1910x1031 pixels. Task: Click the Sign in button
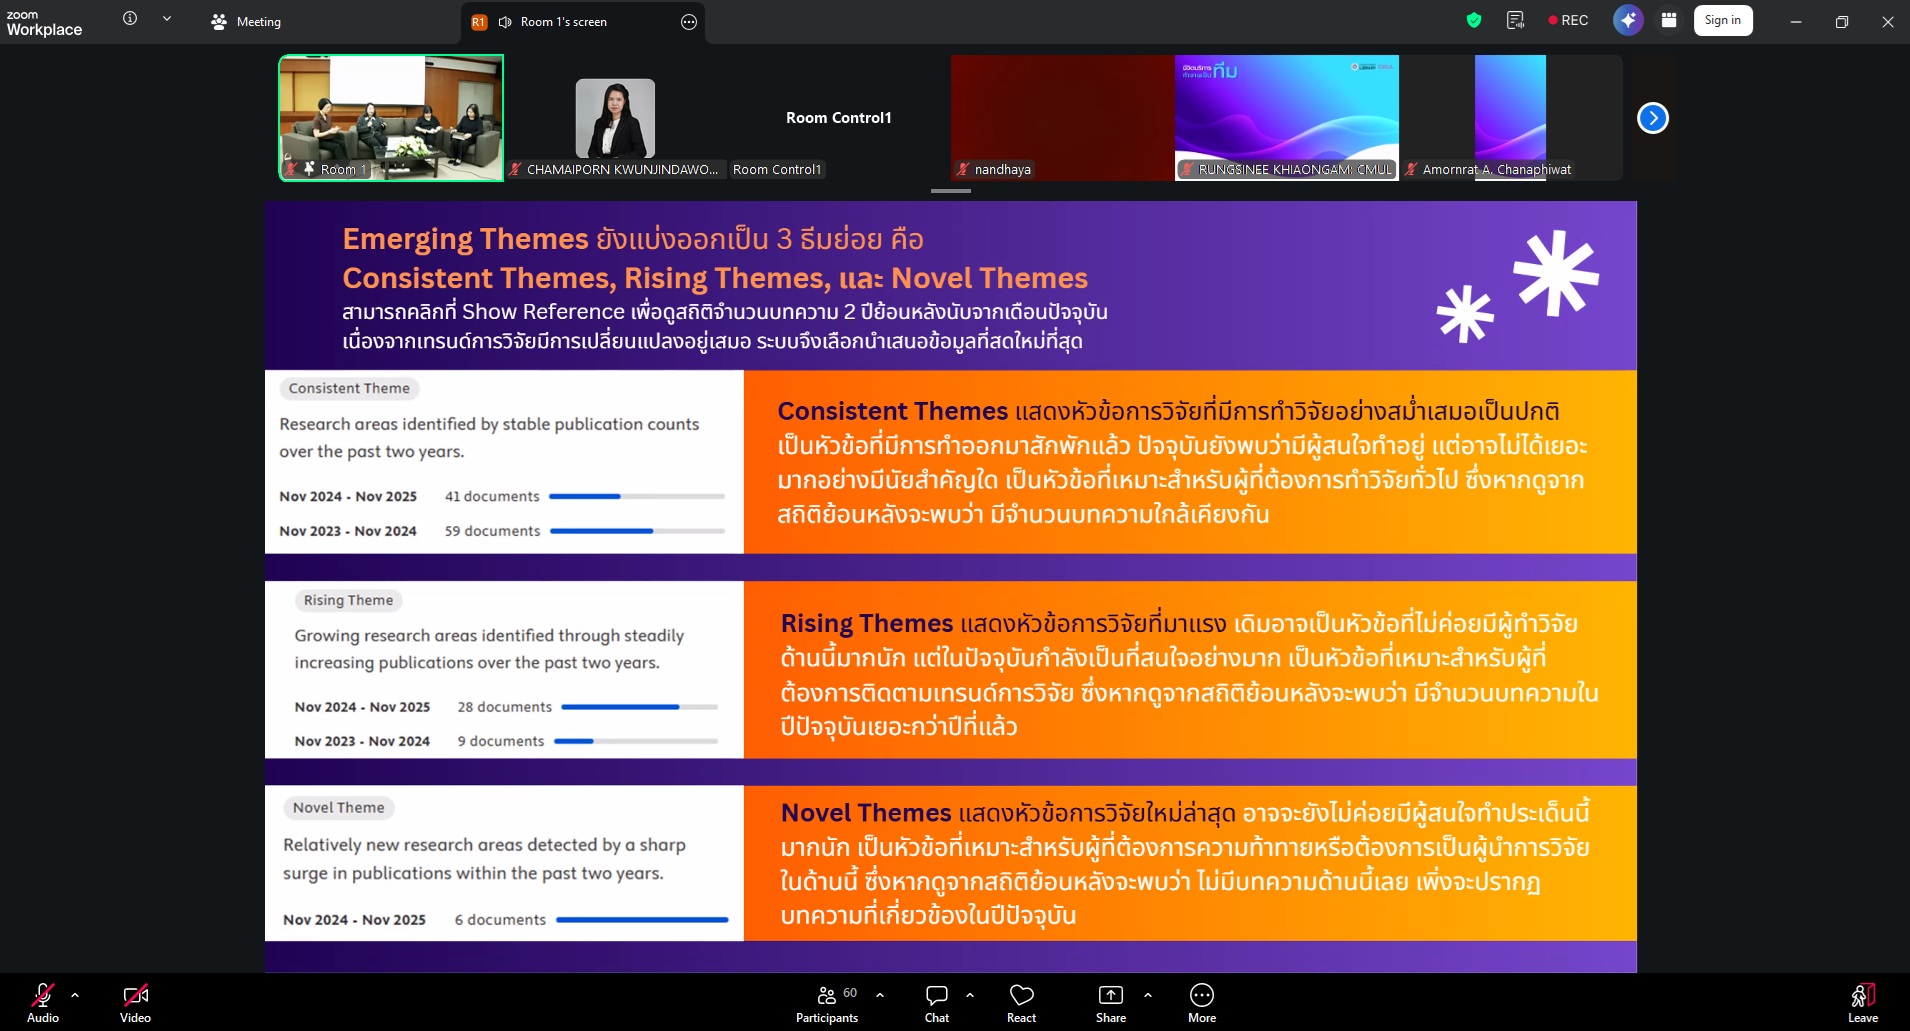click(x=1722, y=21)
